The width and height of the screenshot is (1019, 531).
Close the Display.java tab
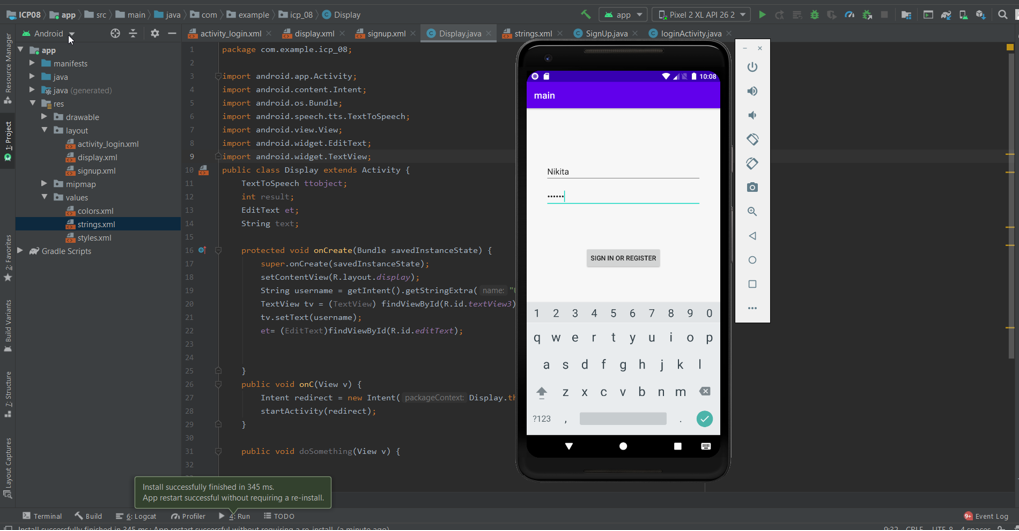click(x=489, y=33)
